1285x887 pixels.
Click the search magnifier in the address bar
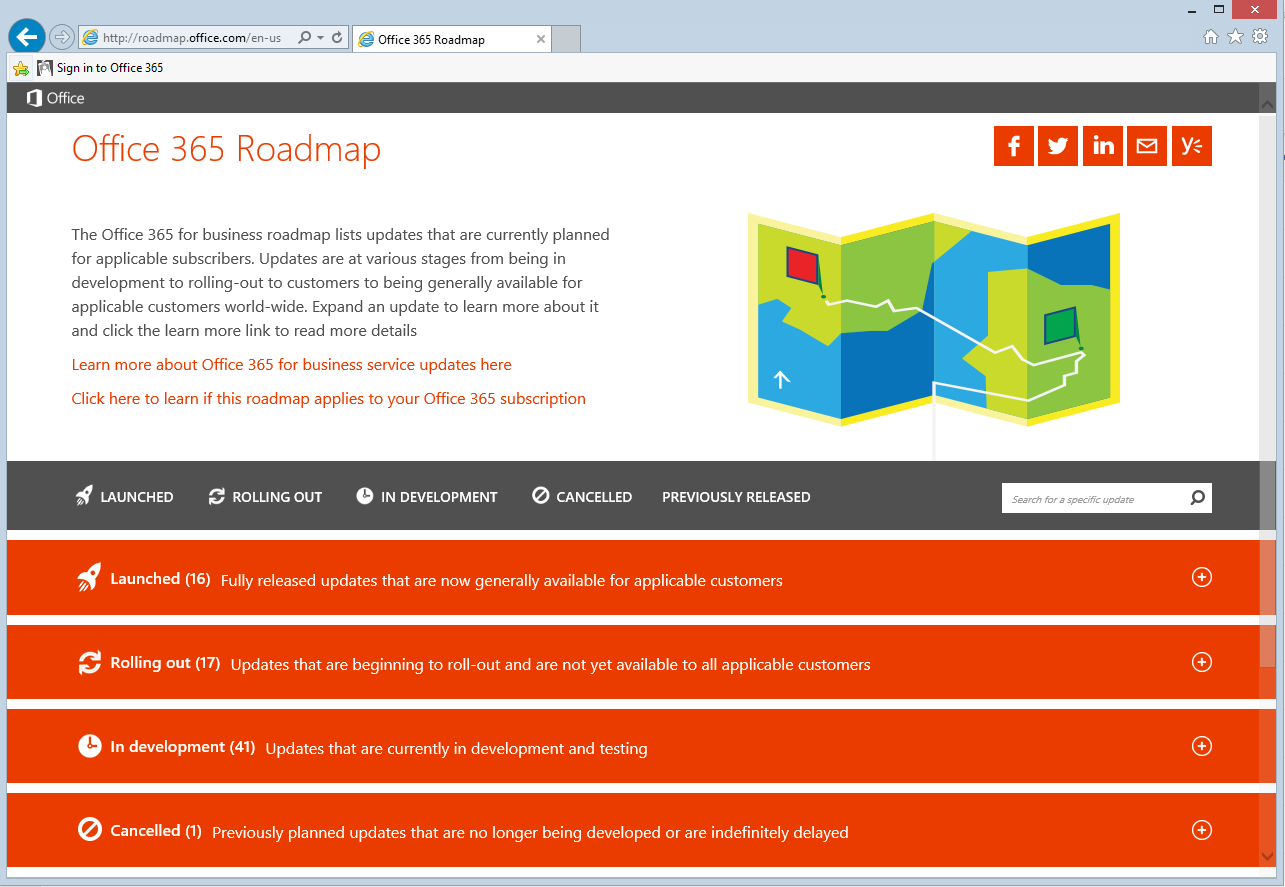tap(305, 38)
